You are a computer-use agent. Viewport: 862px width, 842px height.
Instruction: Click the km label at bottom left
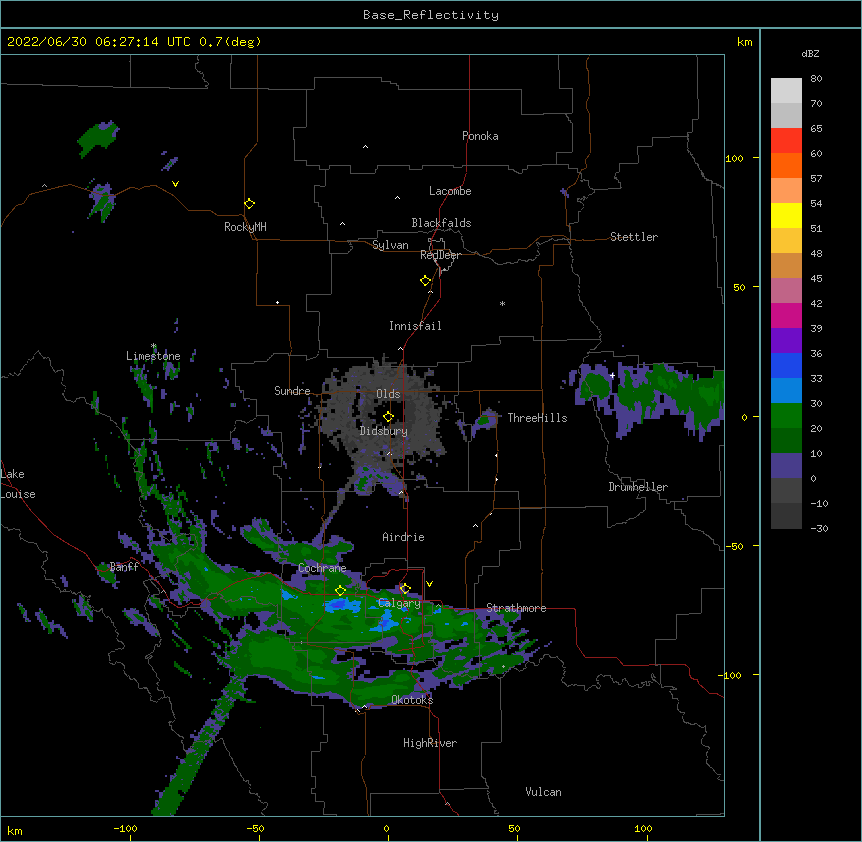(15, 830)
